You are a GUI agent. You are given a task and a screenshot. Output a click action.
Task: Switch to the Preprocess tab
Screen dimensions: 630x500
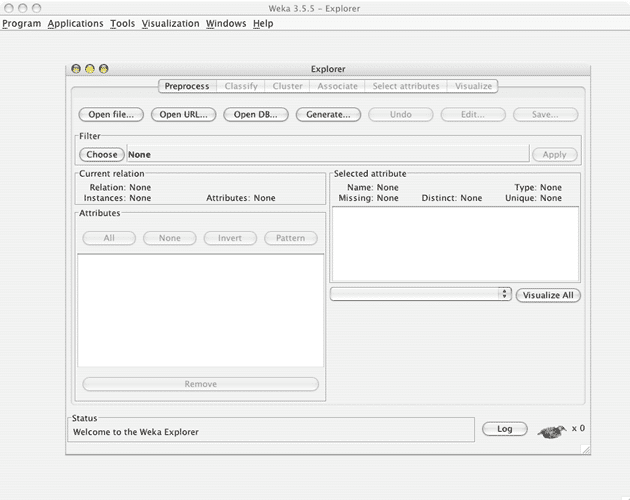click(187, 87)
